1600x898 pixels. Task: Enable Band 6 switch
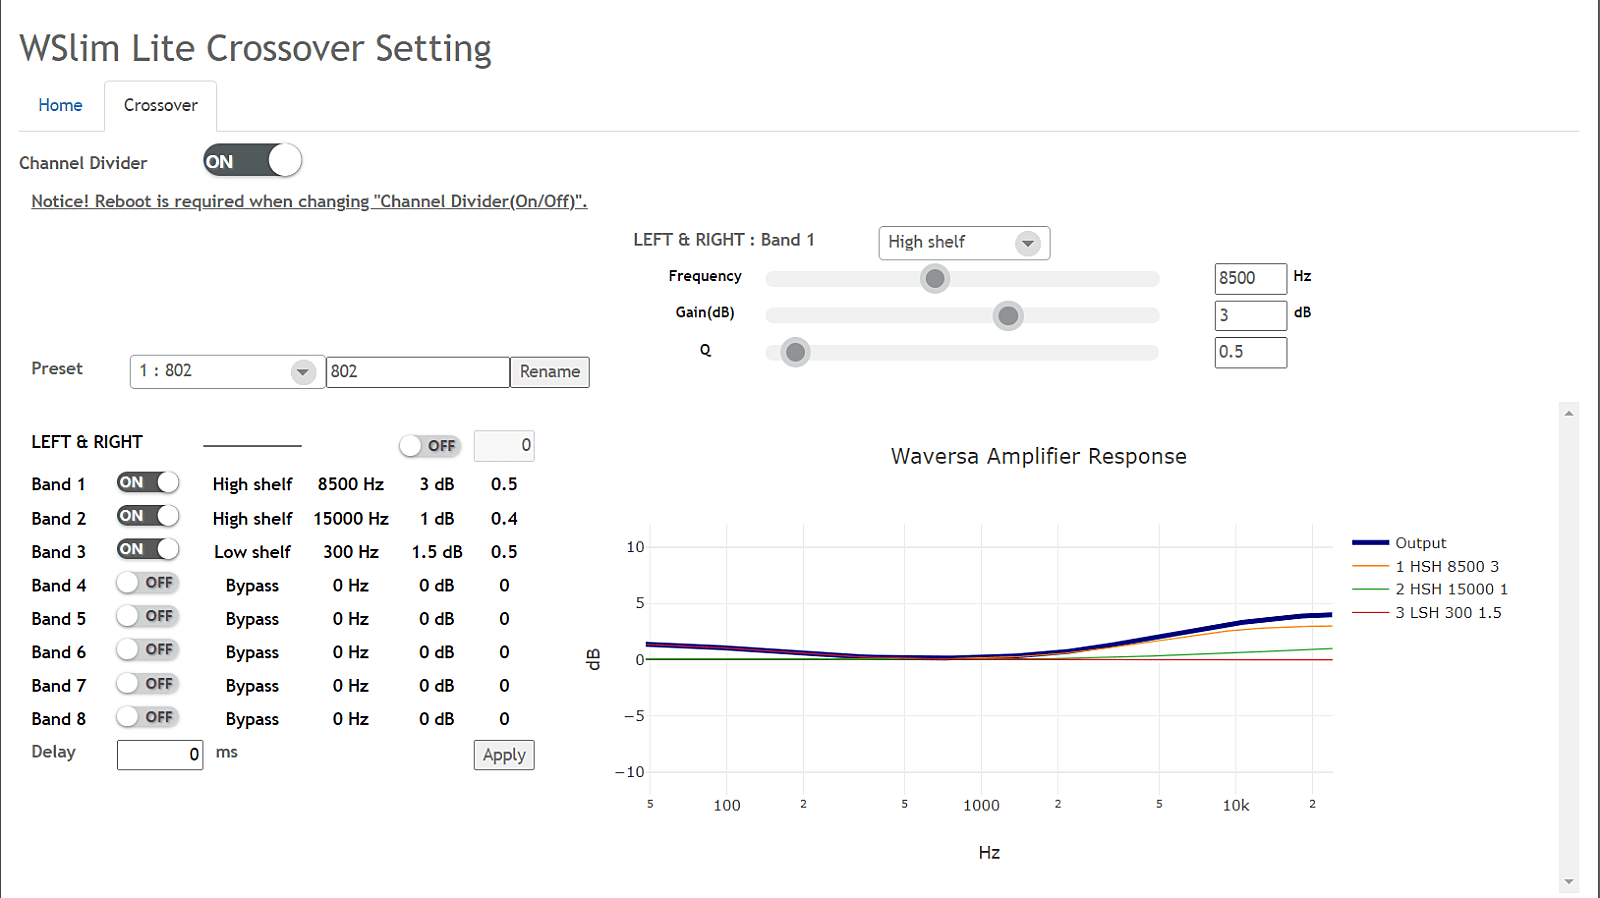click(148, 650)
